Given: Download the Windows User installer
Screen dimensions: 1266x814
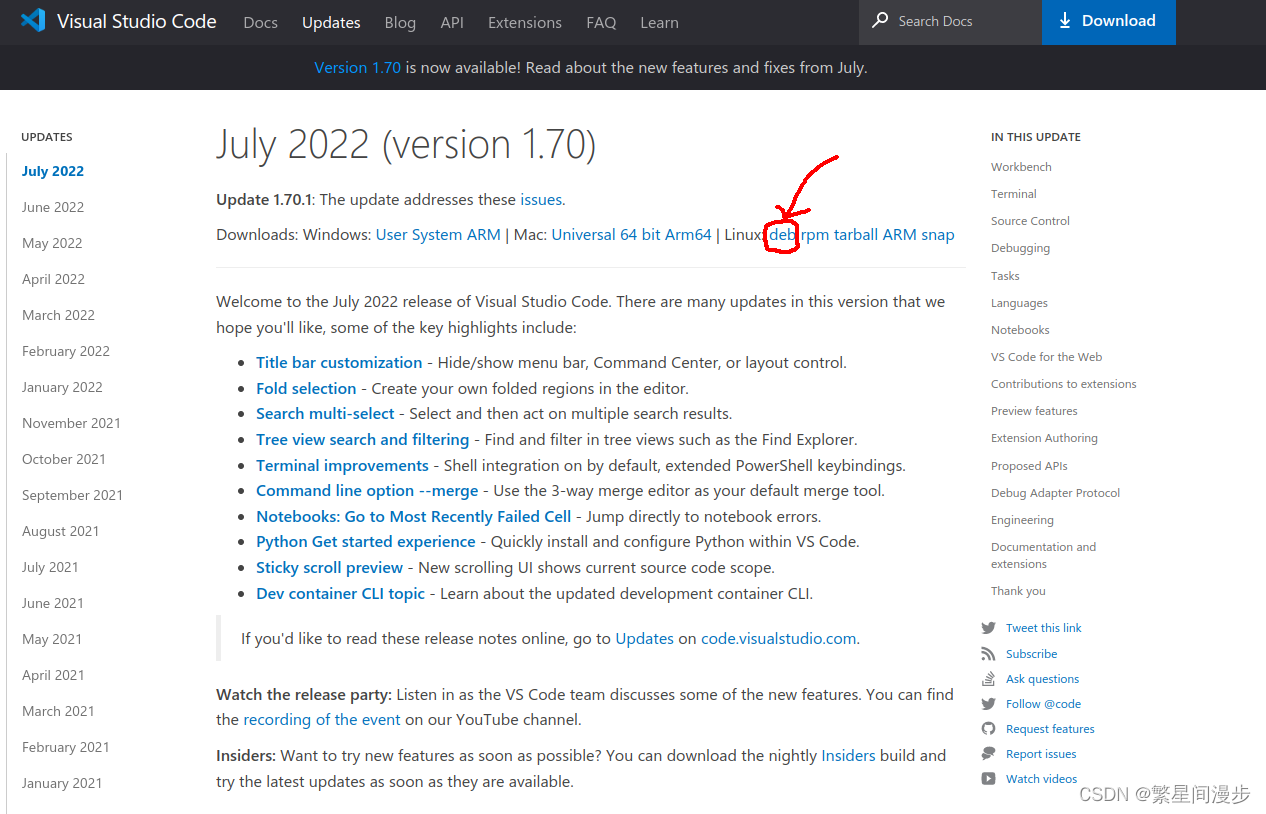Looking at the screenshot, I should [x=391, y=235].
